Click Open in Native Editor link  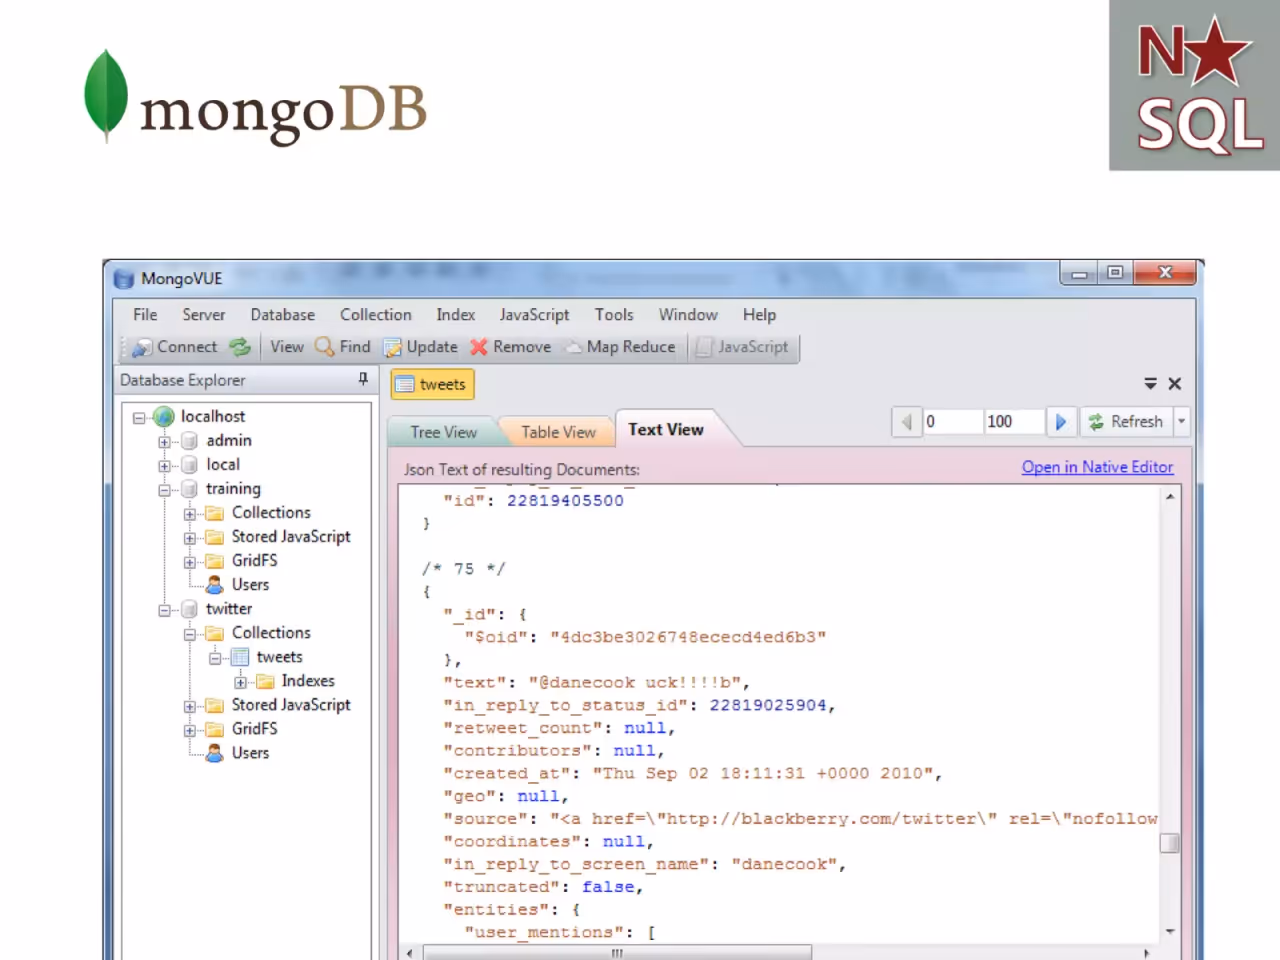(x=1097, y=467)
